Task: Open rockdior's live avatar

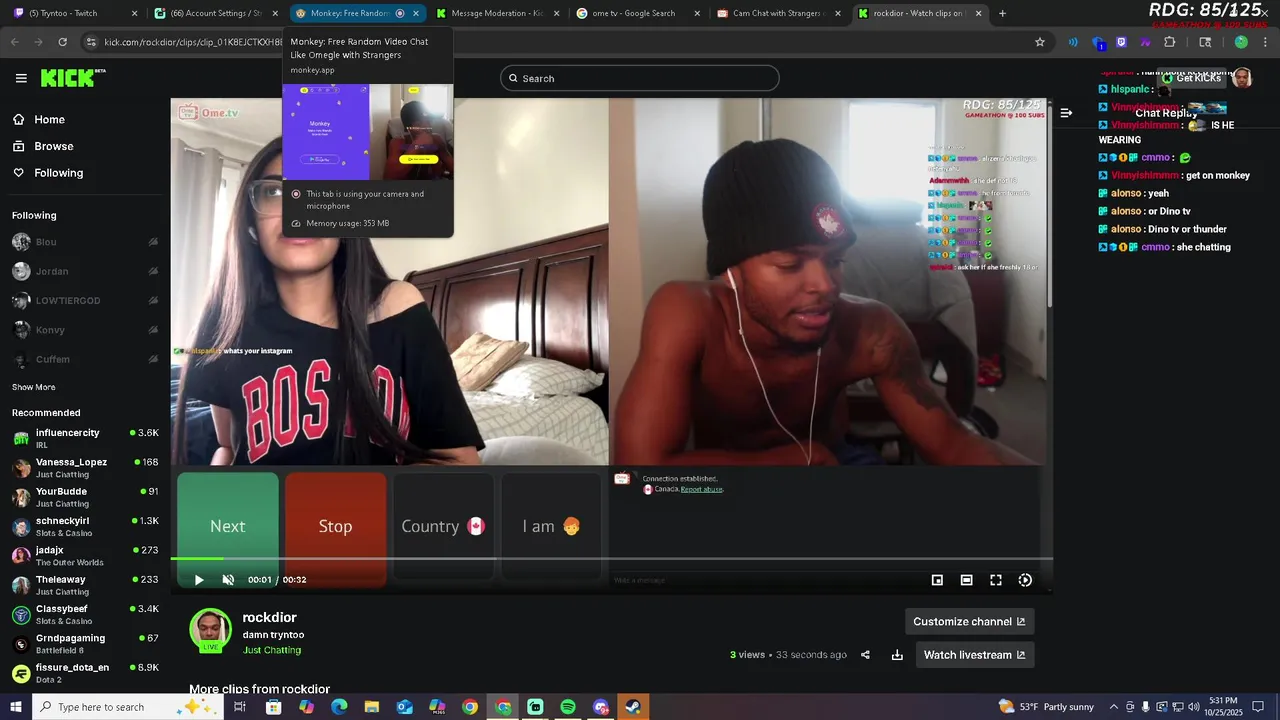Action: pyautogui.click(x=210, y=630)
